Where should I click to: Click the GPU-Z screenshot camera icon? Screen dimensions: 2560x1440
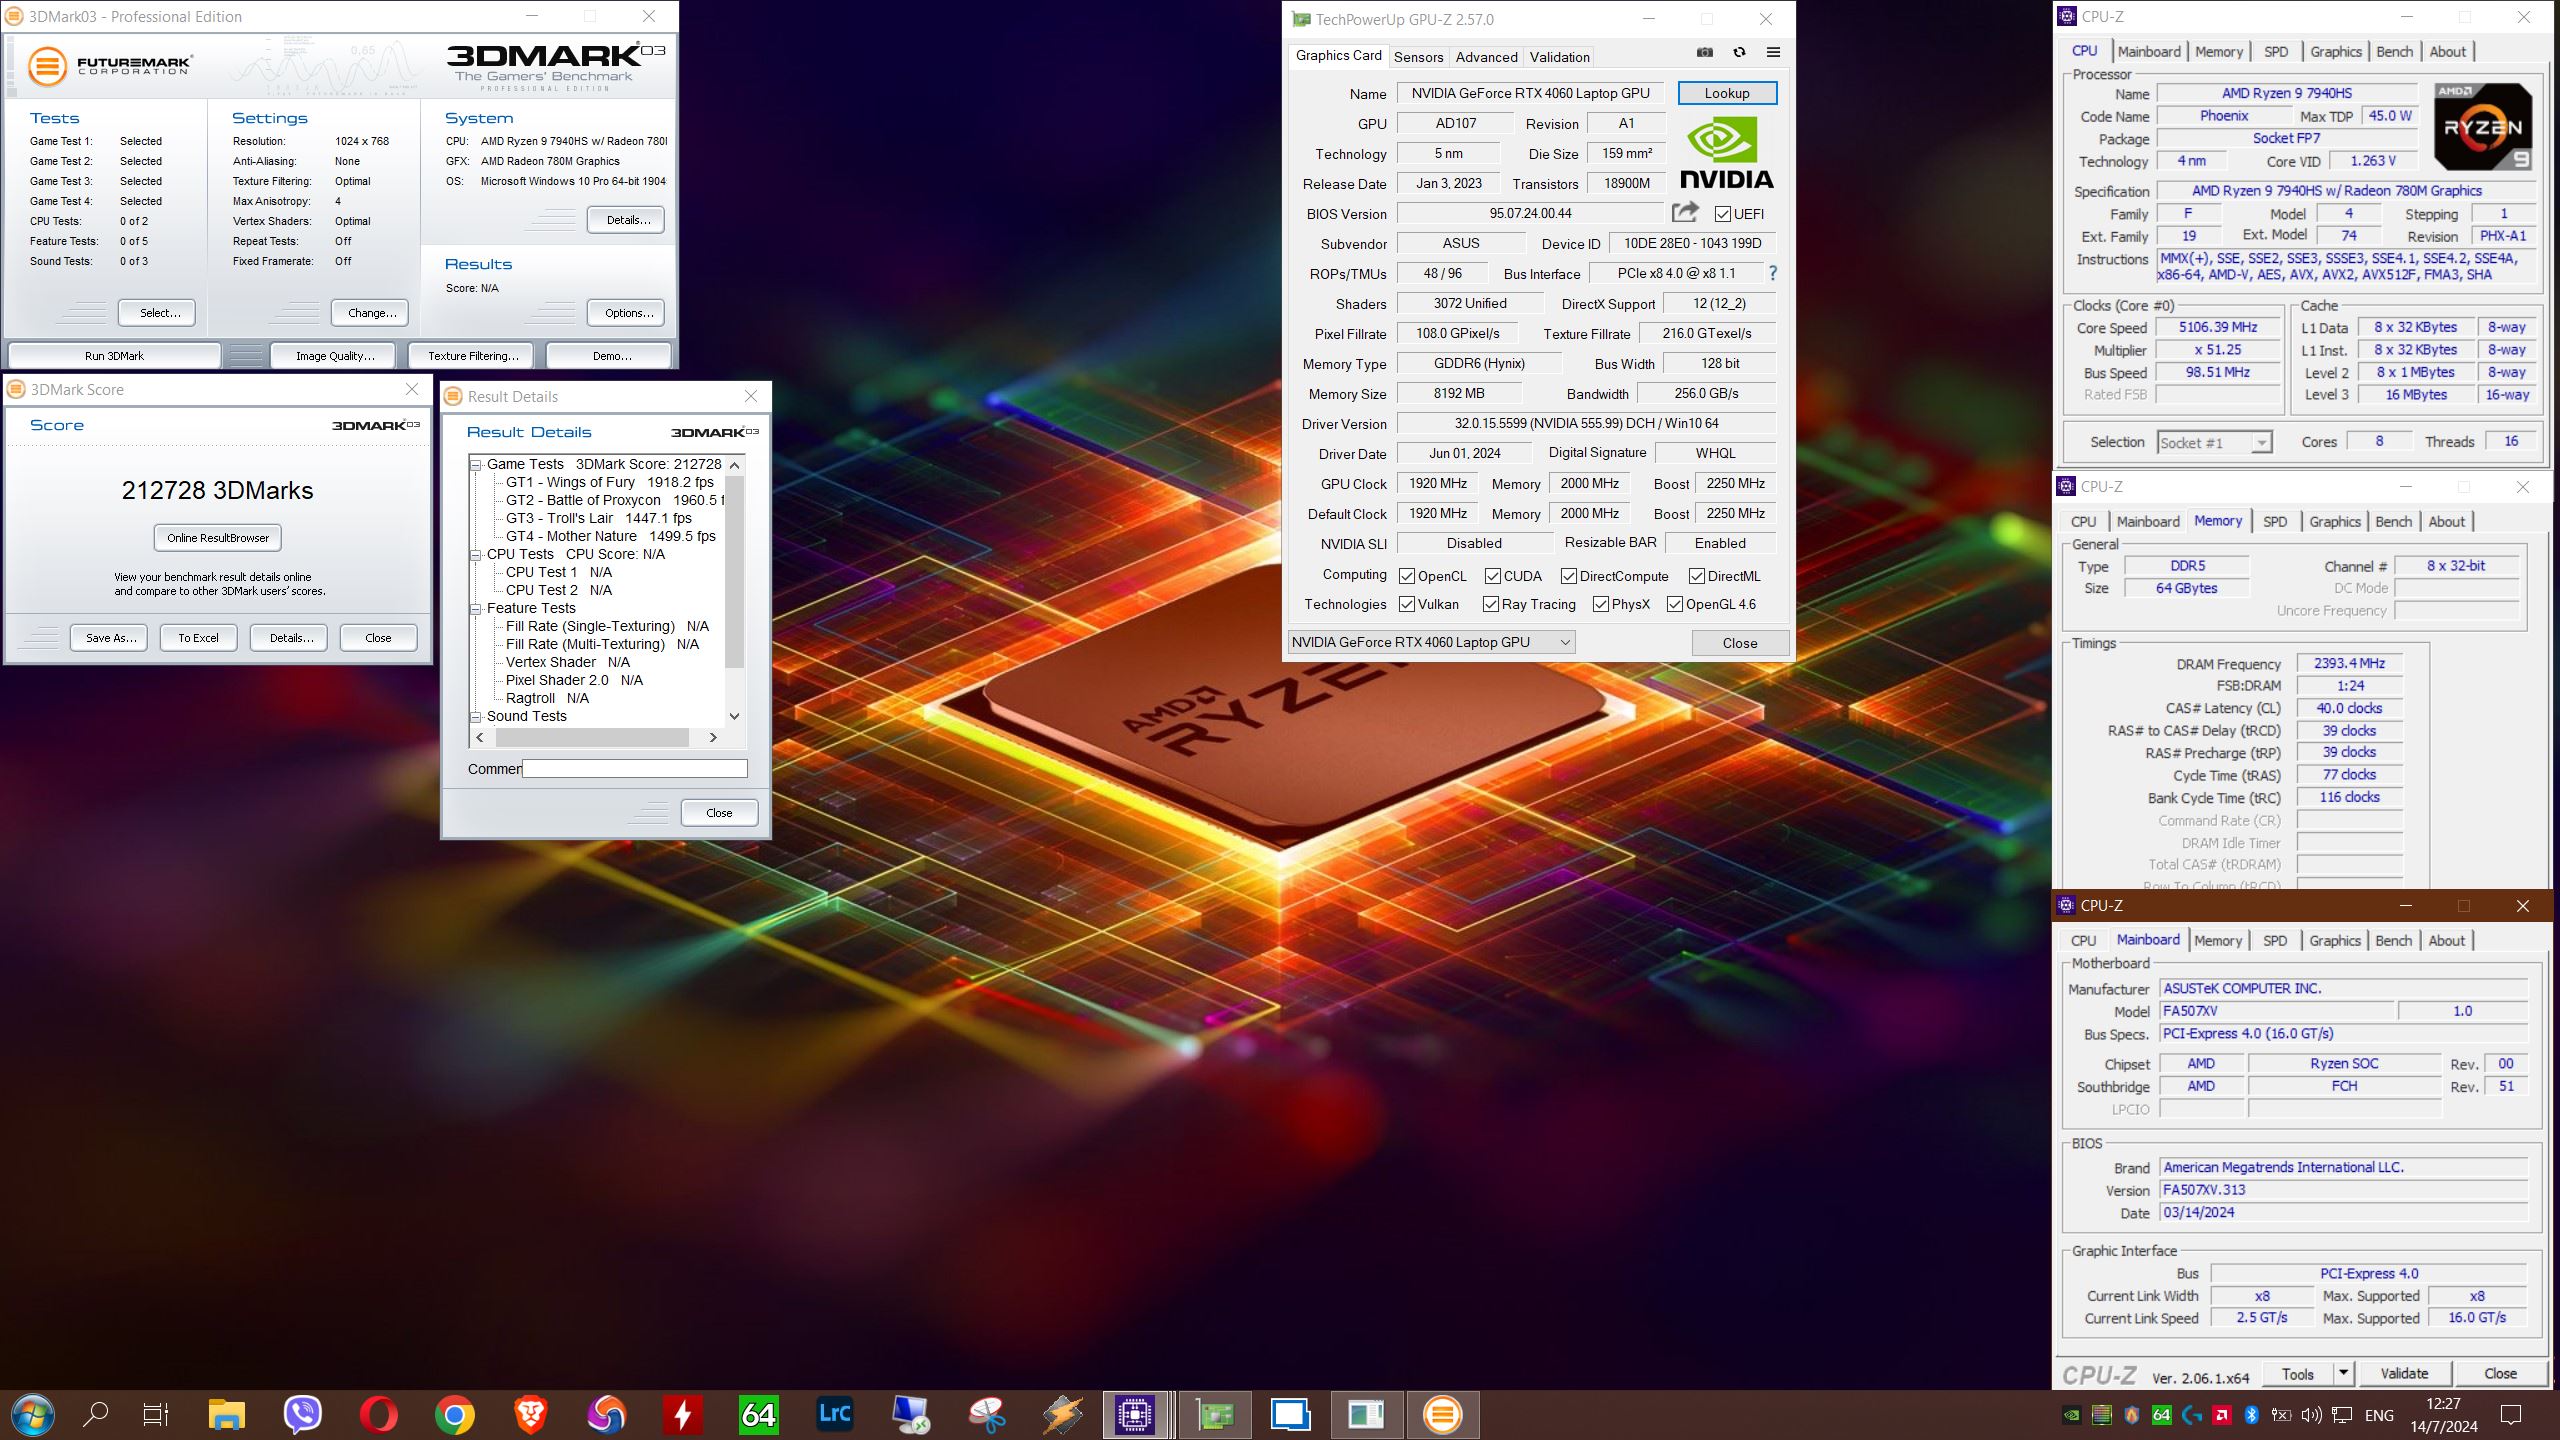[1705, 53]
